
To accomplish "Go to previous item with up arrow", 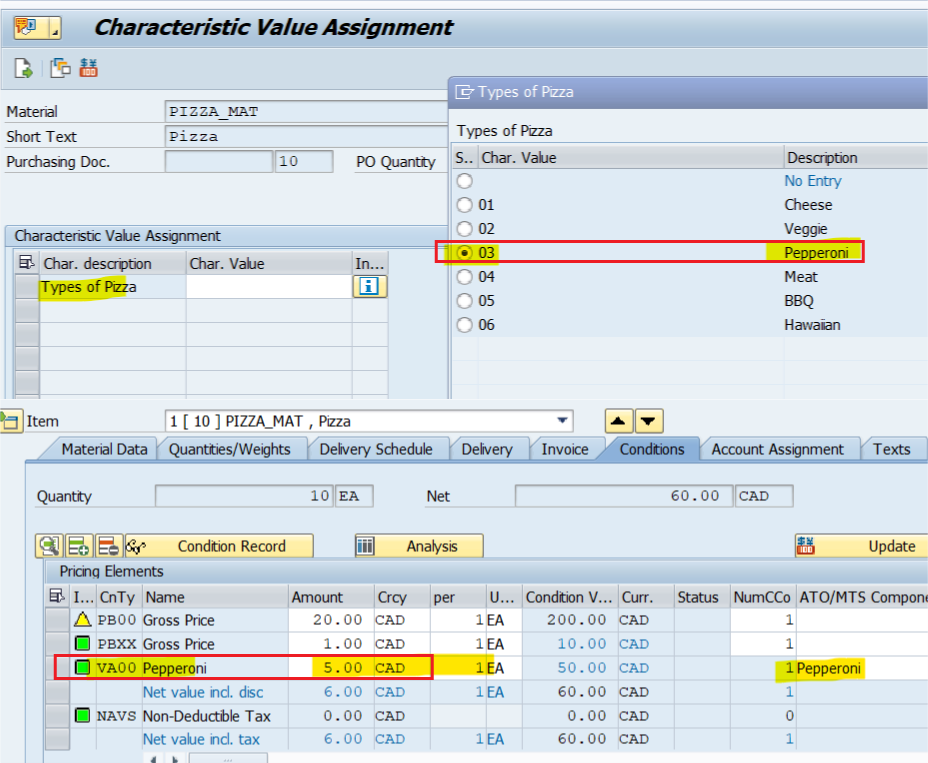I will coord(619,421).
